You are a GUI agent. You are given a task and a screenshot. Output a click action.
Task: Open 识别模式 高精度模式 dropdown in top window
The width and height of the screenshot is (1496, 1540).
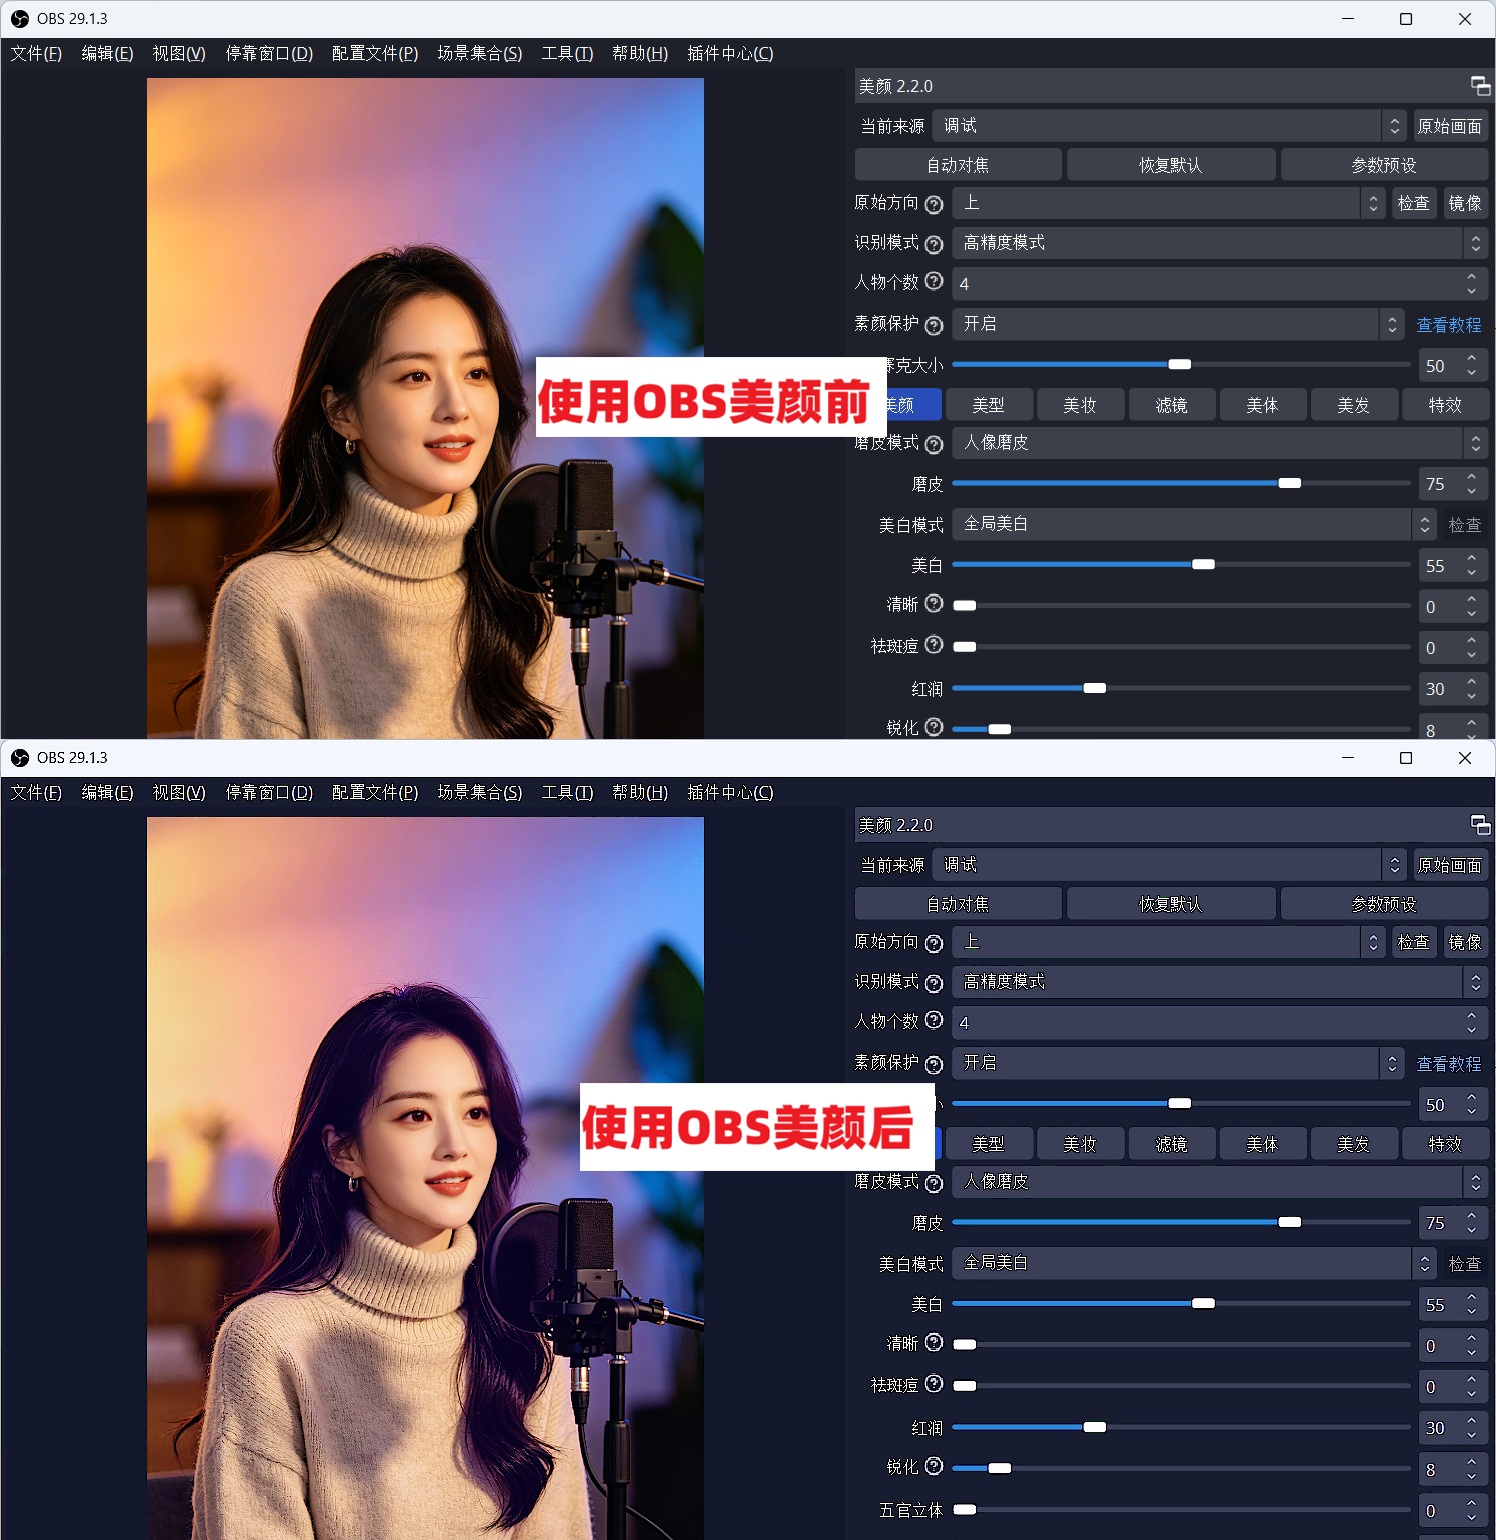[1219, 243]
